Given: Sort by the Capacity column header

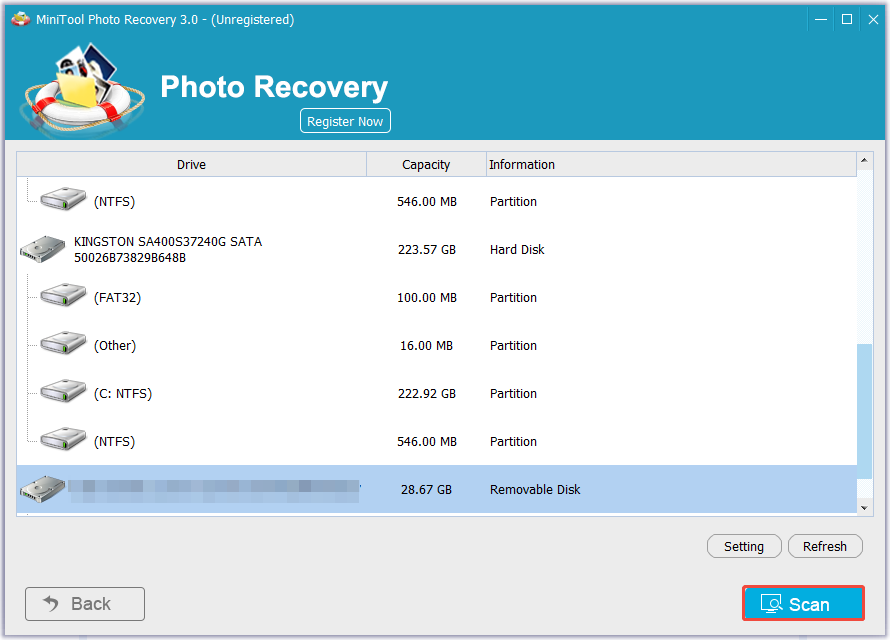Looking at the screenshot, I should [x=426, y=165].
